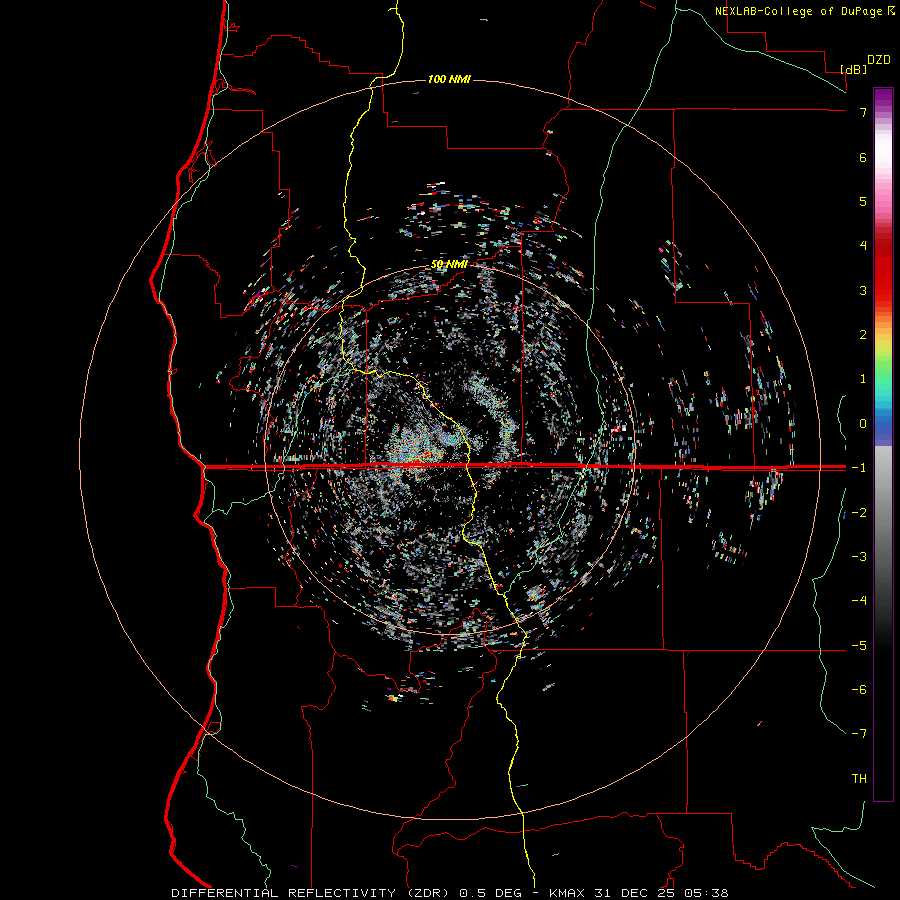Click the -4 value on the color scale
Image resolution: width=900 pixels, height=900 pixels.
click(859, 601)
